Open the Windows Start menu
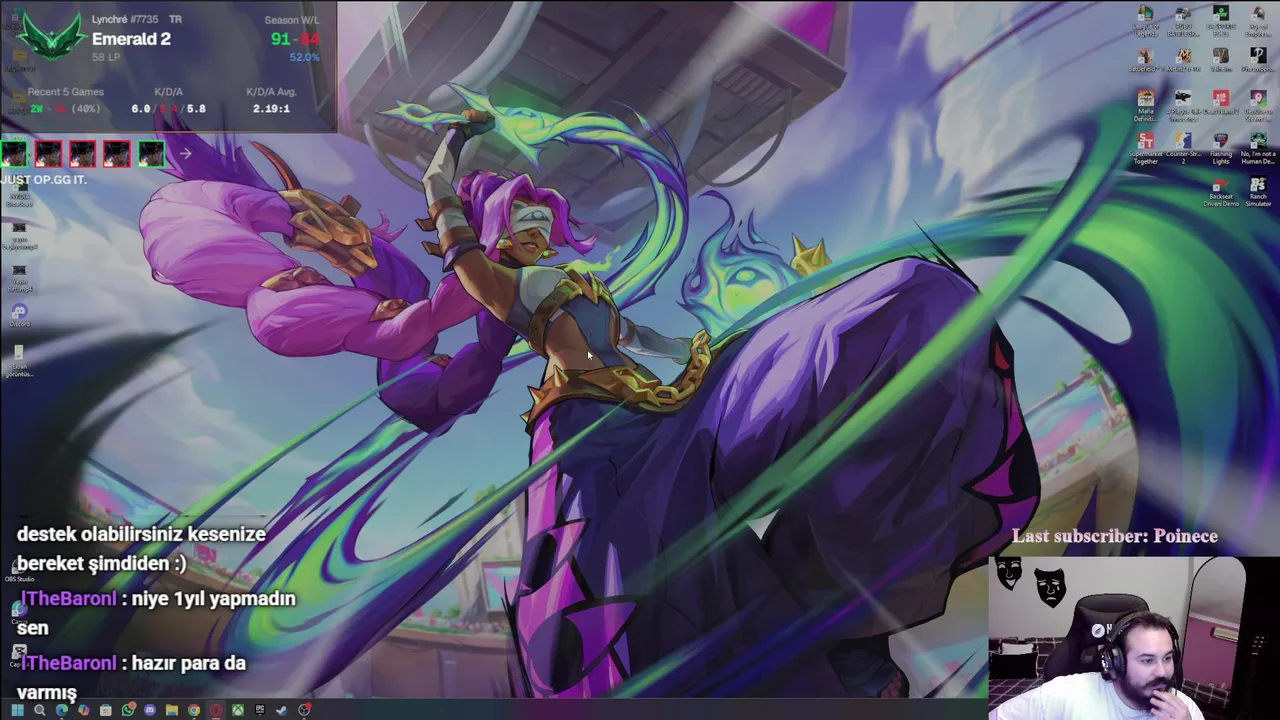1280x720 pixels. (x=17, y=710)
